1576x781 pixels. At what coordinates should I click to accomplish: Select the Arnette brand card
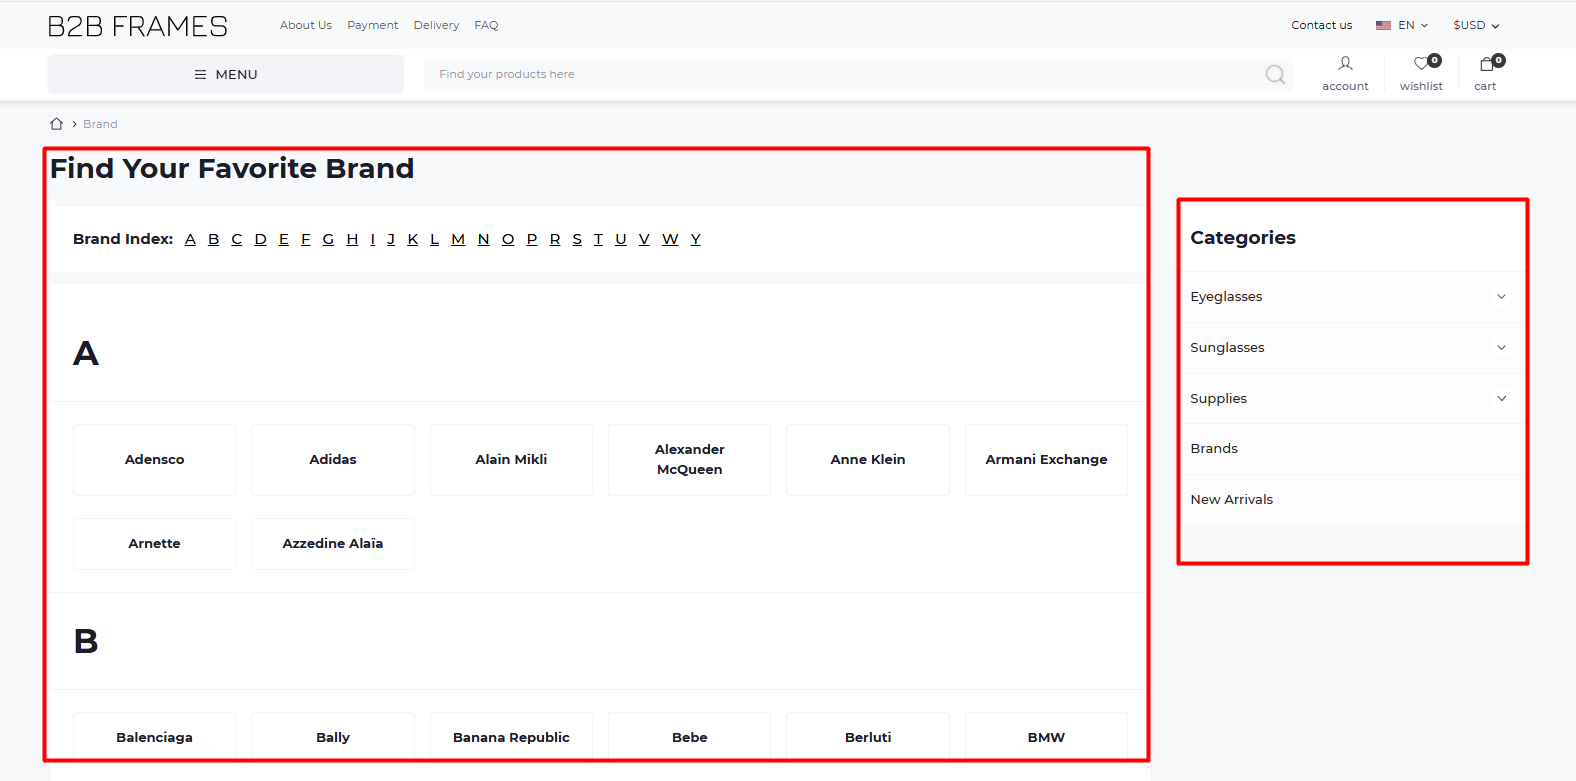coord(154,544)
